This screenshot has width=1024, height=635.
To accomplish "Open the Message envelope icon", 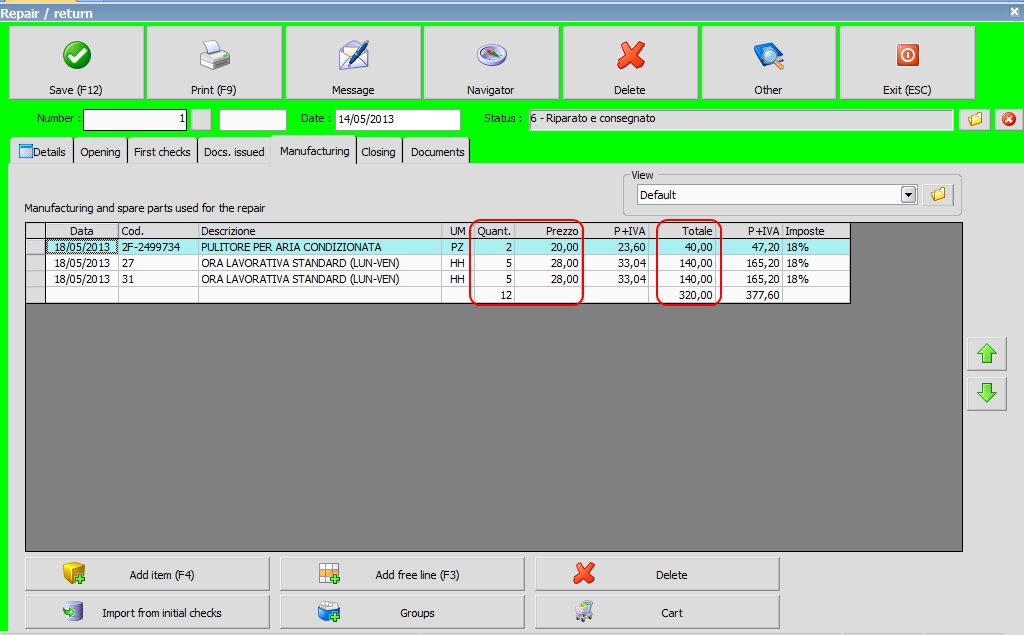I will [x=353, y=56].
